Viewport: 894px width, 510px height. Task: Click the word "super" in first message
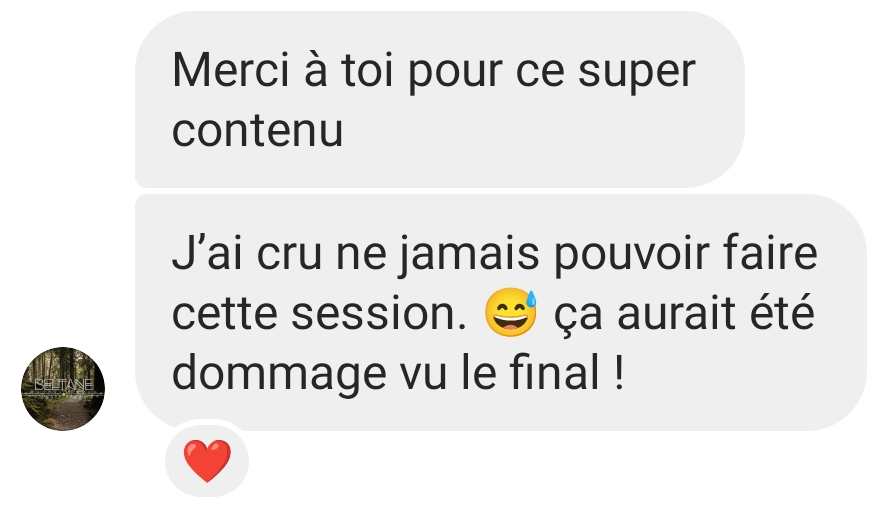[x=636, y=74]
